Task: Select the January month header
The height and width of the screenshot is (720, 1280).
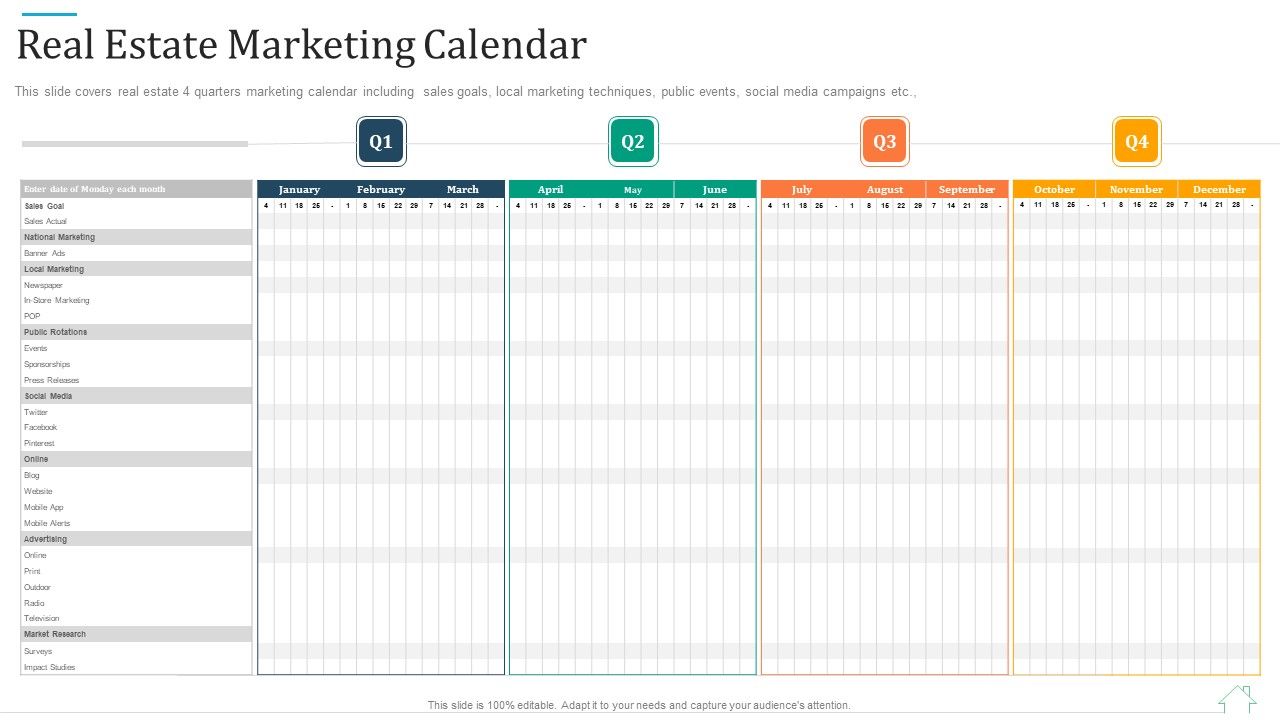Action: click(x=299, y=189)
